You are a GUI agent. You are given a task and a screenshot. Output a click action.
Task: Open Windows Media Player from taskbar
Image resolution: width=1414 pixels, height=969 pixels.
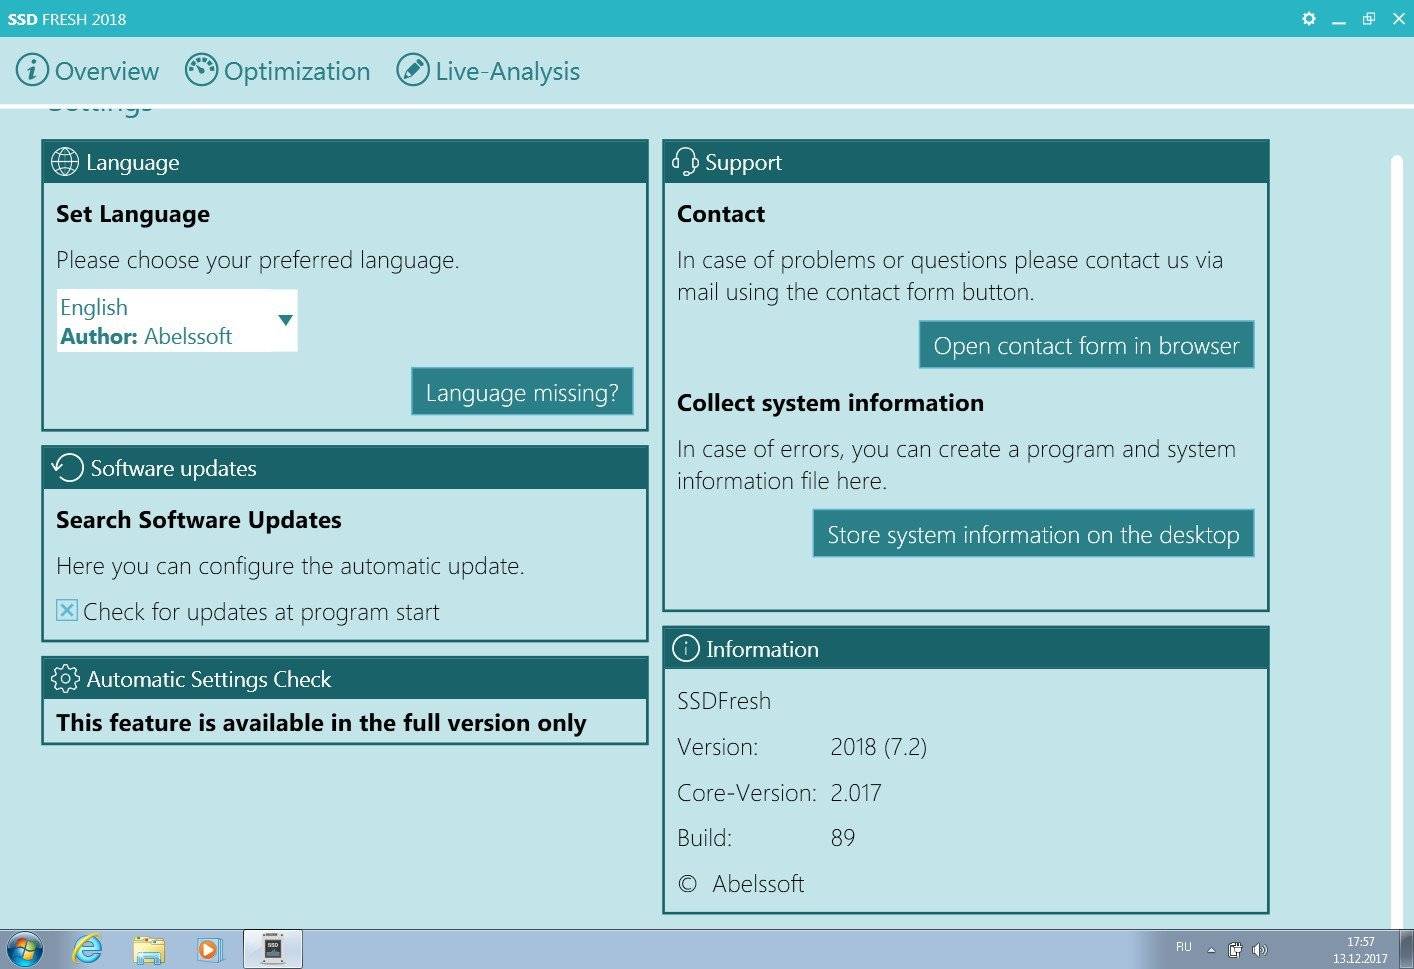[x=209, y=949]
